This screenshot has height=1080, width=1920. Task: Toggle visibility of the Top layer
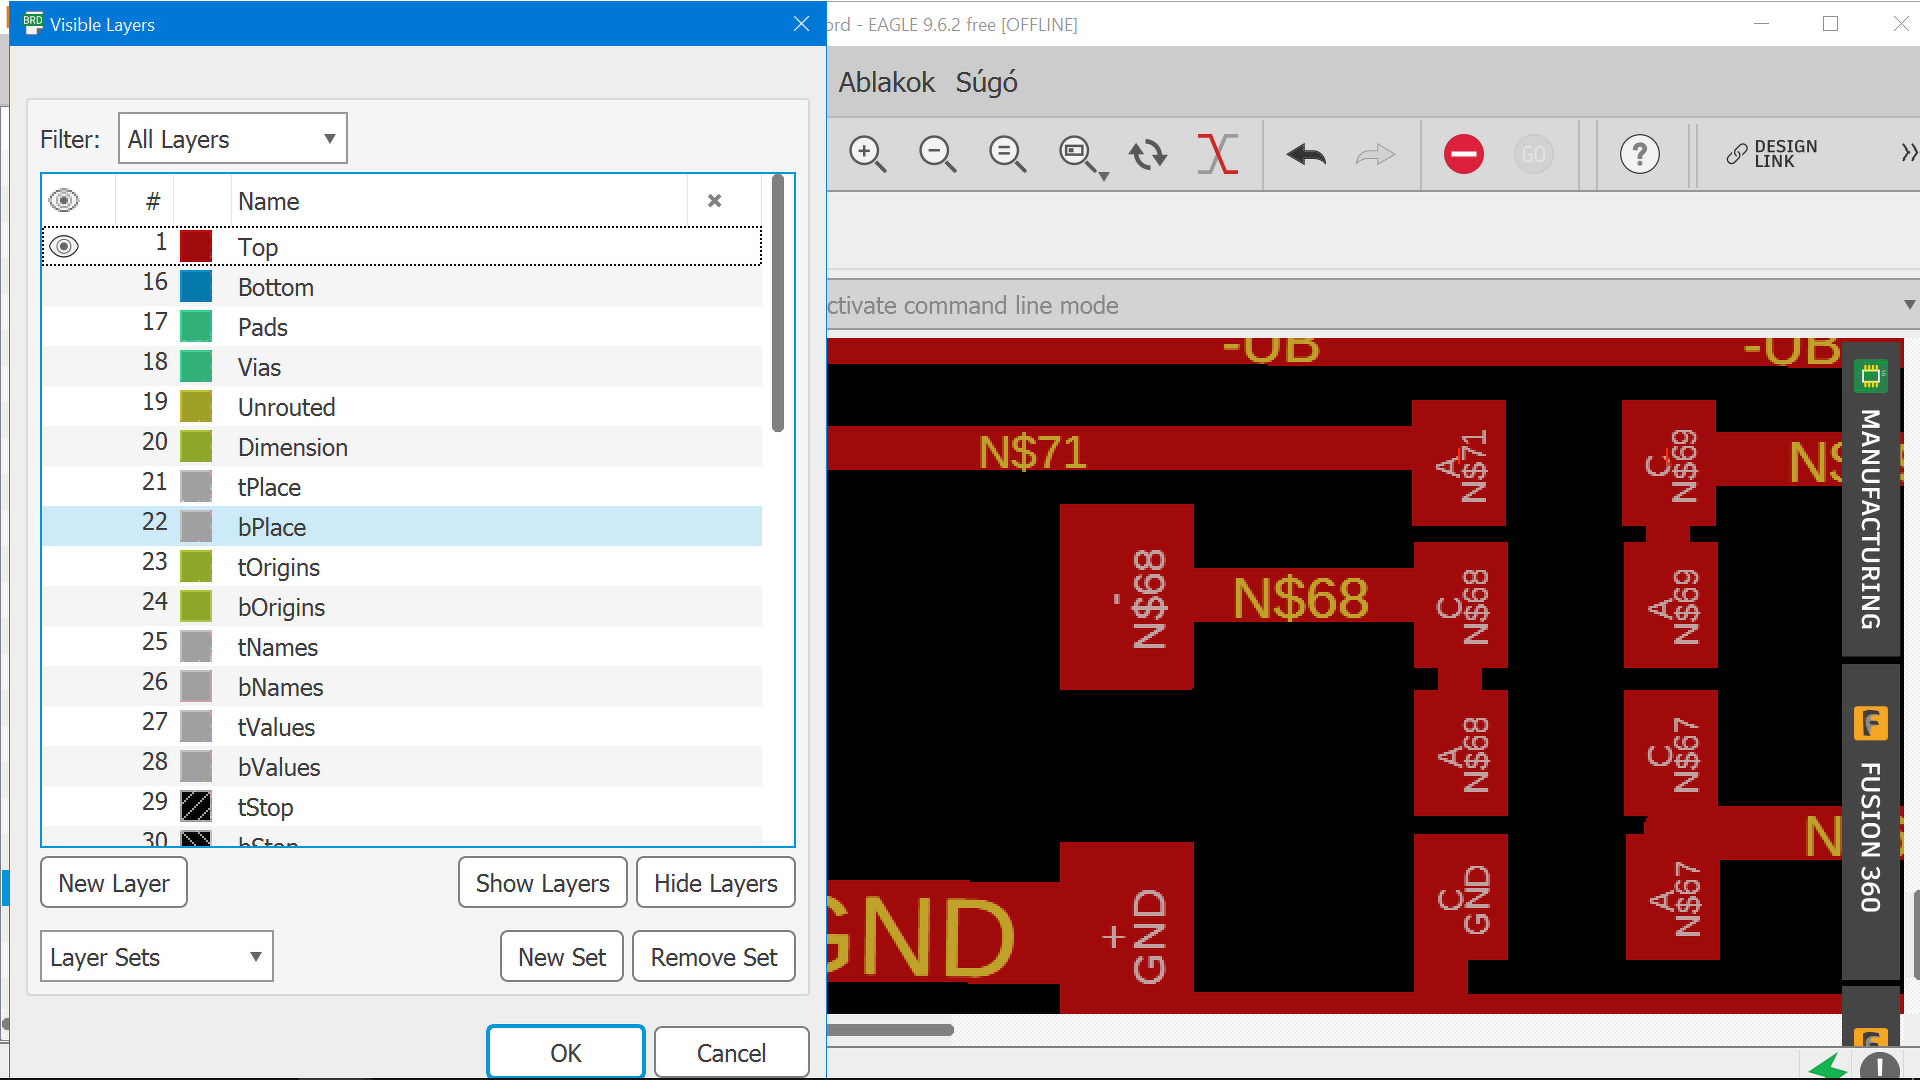64,246
